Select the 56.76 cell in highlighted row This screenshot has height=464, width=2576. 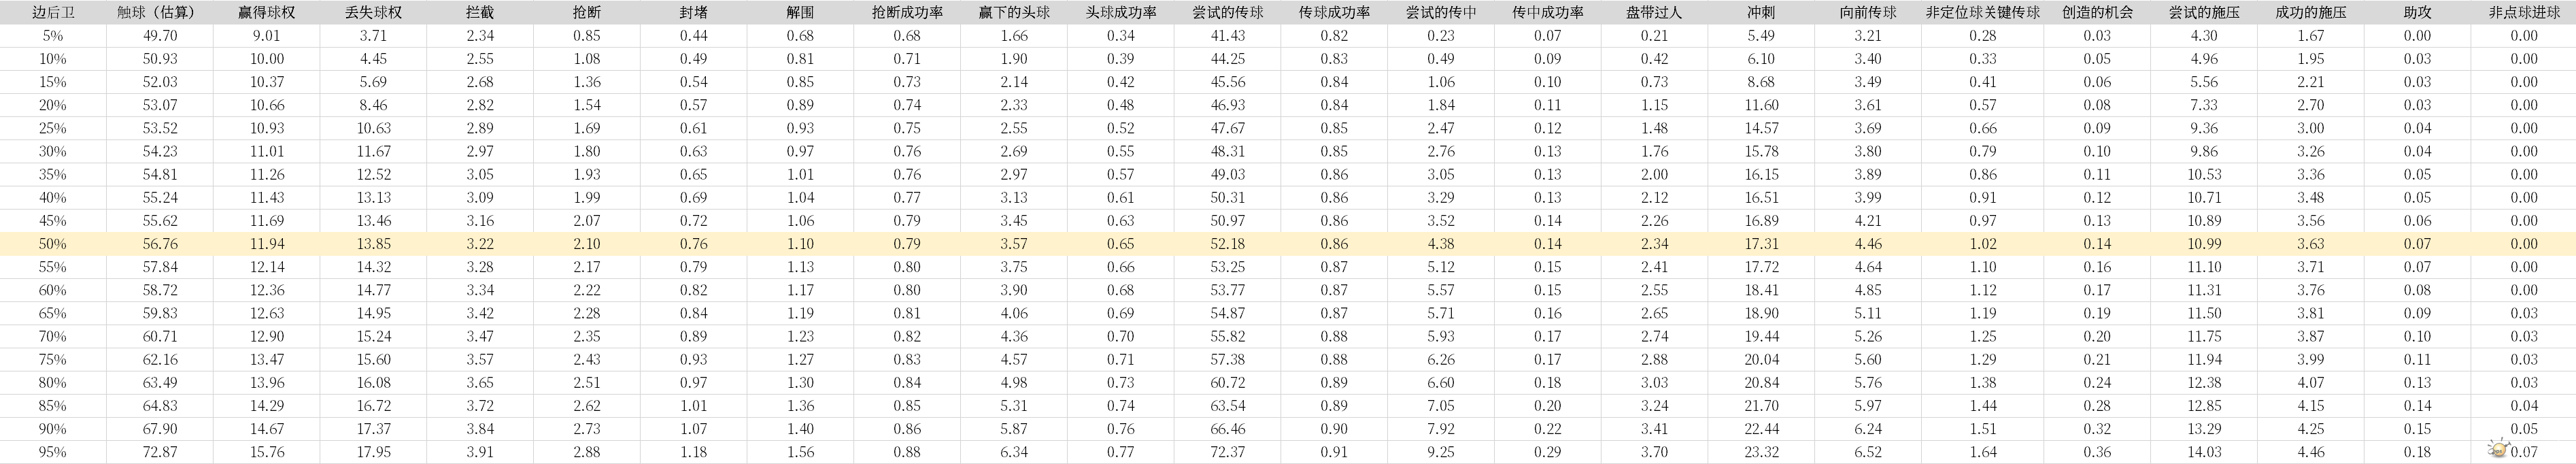point(160,244)
